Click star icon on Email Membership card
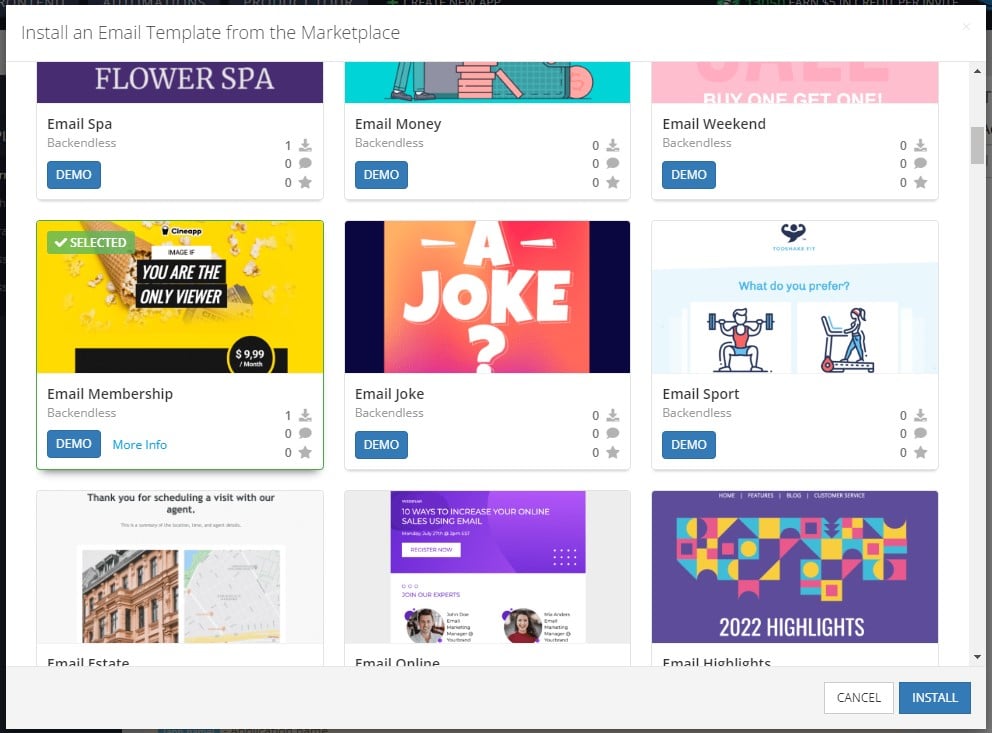The image size is (992, 733). (x=305, y=452)
